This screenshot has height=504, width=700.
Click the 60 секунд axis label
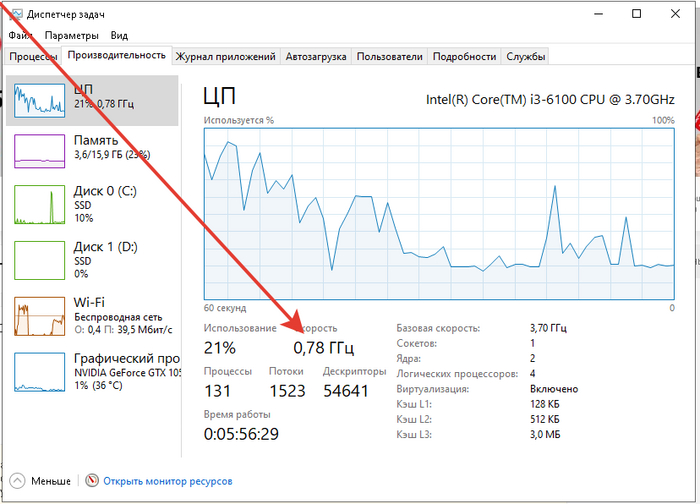(225, 308)
